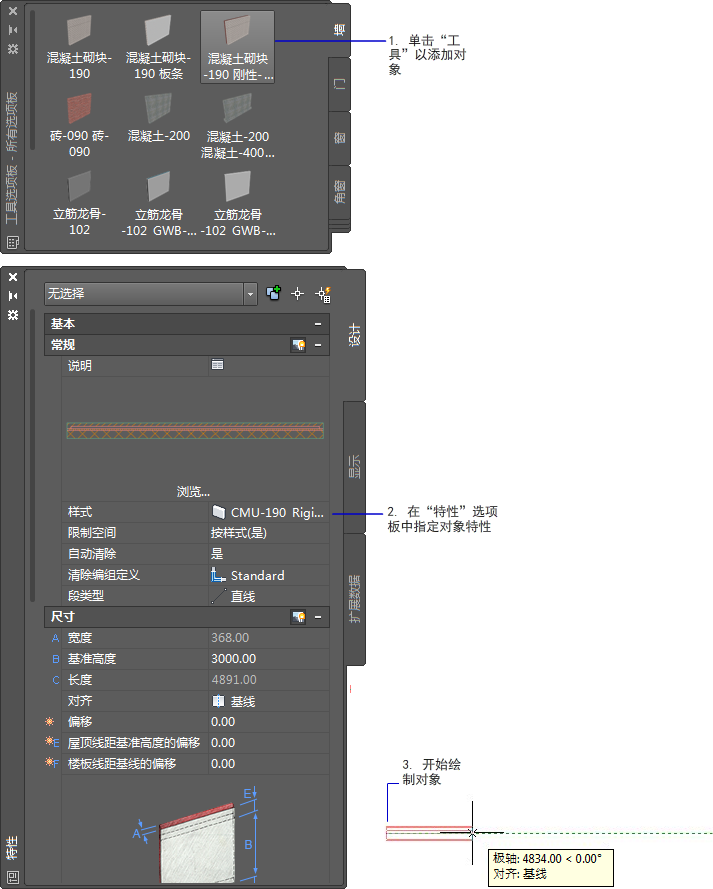This screenshot has width=713, height=889.
Task: Click the wall segment being drawn
Action: (x=428, y=833)
